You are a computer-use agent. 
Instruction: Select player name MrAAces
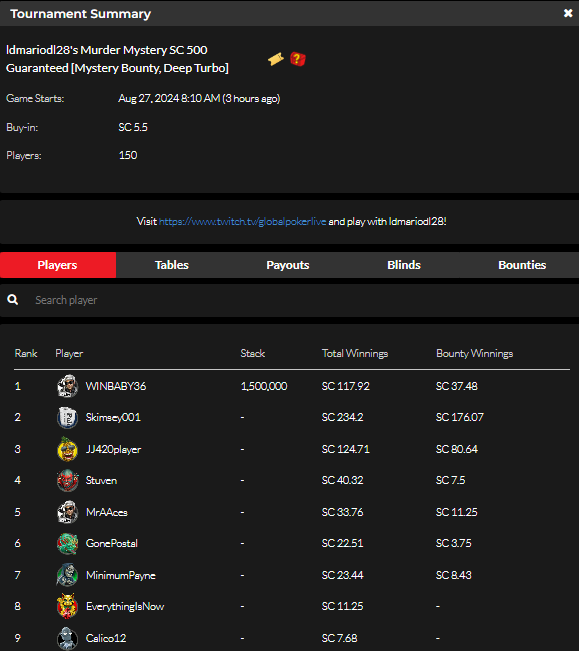[x=107, y=512]
